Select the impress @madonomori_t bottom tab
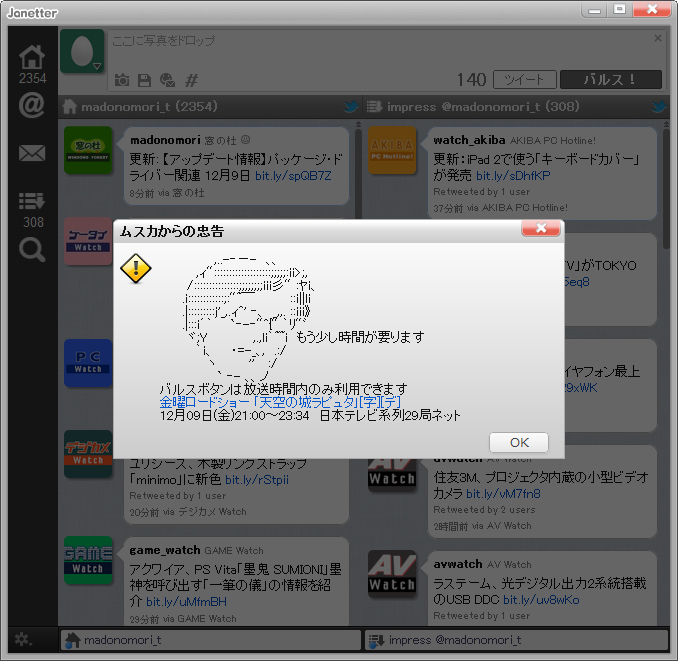The height and width of the screenshot is (661, 678). pyautogui.click(x=517, y=640)
